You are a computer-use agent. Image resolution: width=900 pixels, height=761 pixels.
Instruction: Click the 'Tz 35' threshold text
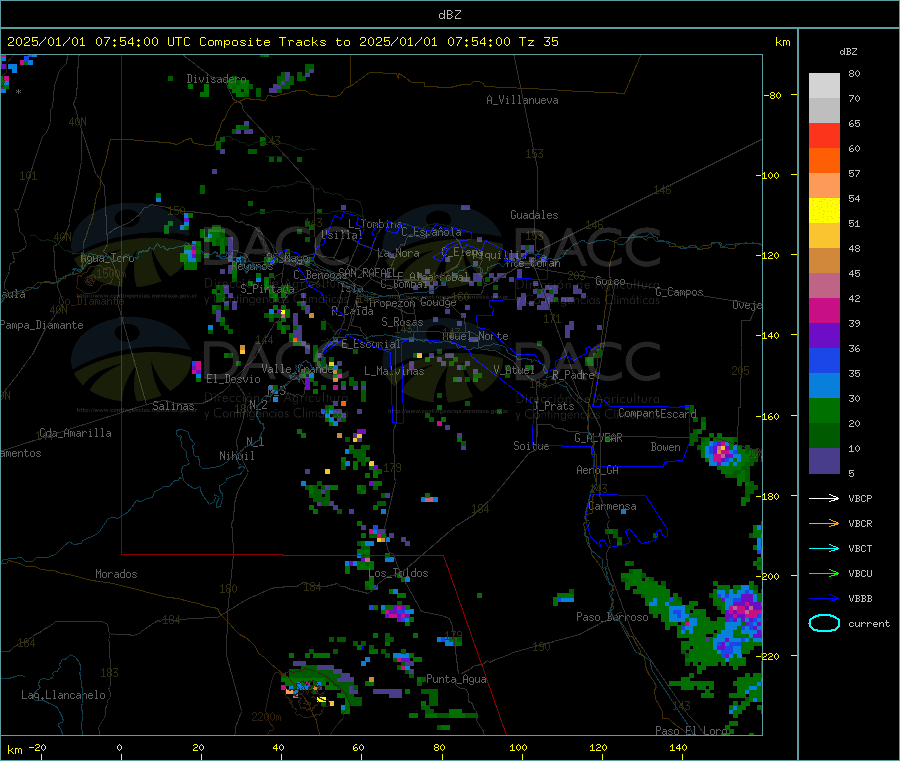click(x=538, y=42)
